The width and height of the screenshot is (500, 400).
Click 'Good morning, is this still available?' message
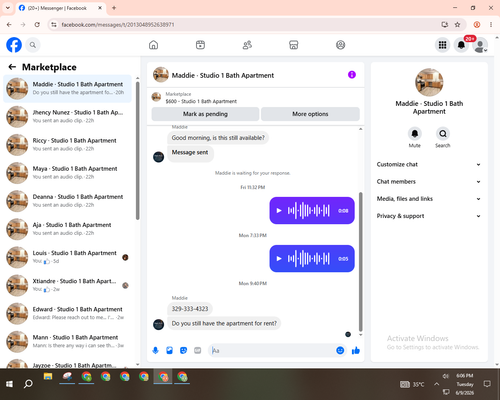tap(218, 138)
